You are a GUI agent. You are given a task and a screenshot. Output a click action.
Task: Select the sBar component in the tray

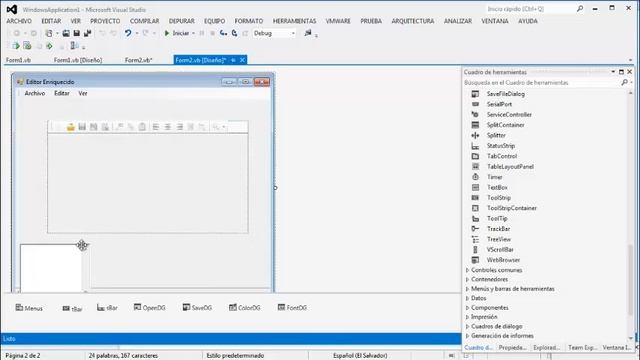(107, 308)
